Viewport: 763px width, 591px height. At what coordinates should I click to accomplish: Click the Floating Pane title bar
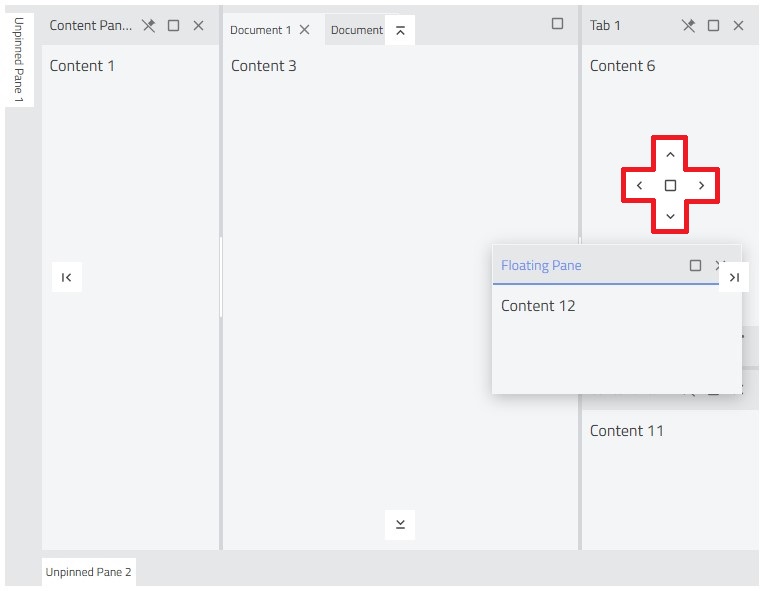[590, 266]
